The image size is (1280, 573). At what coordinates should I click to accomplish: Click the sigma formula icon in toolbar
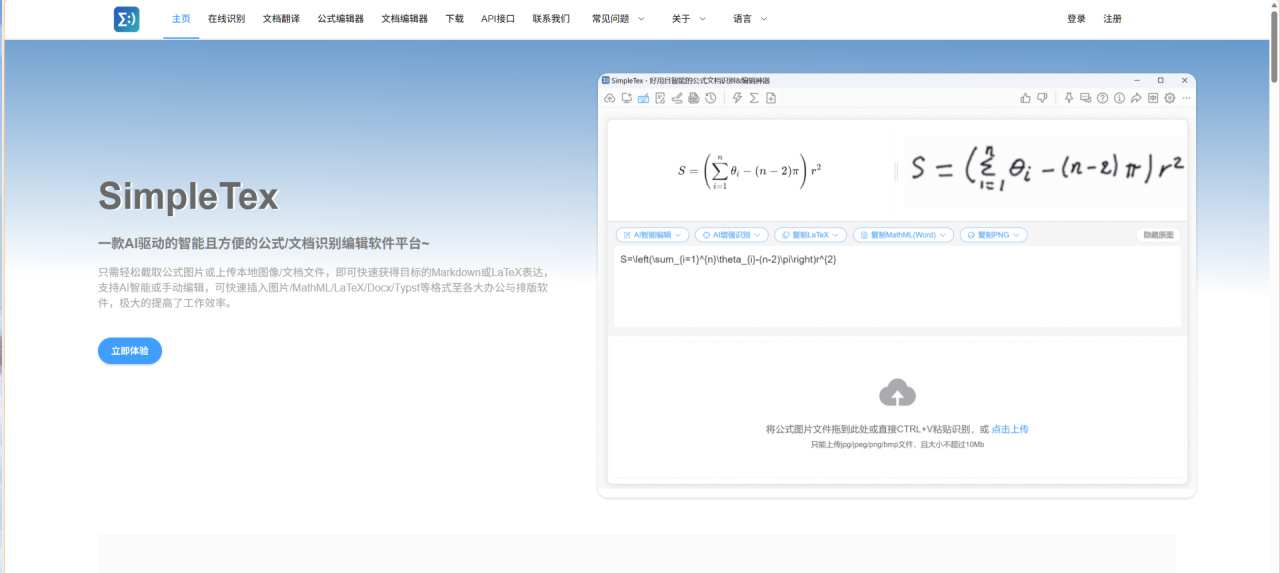tap(754, 98)
